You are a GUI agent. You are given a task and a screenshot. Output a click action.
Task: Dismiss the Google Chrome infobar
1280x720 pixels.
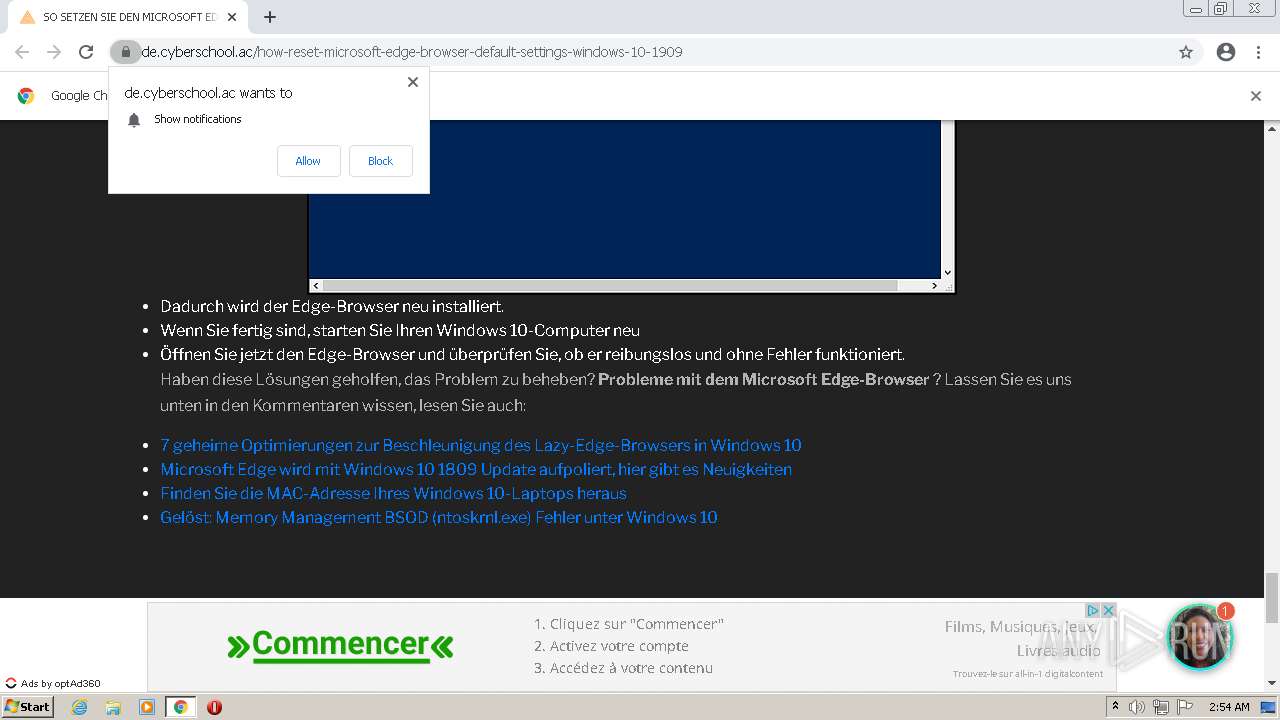pos(1256,96)
